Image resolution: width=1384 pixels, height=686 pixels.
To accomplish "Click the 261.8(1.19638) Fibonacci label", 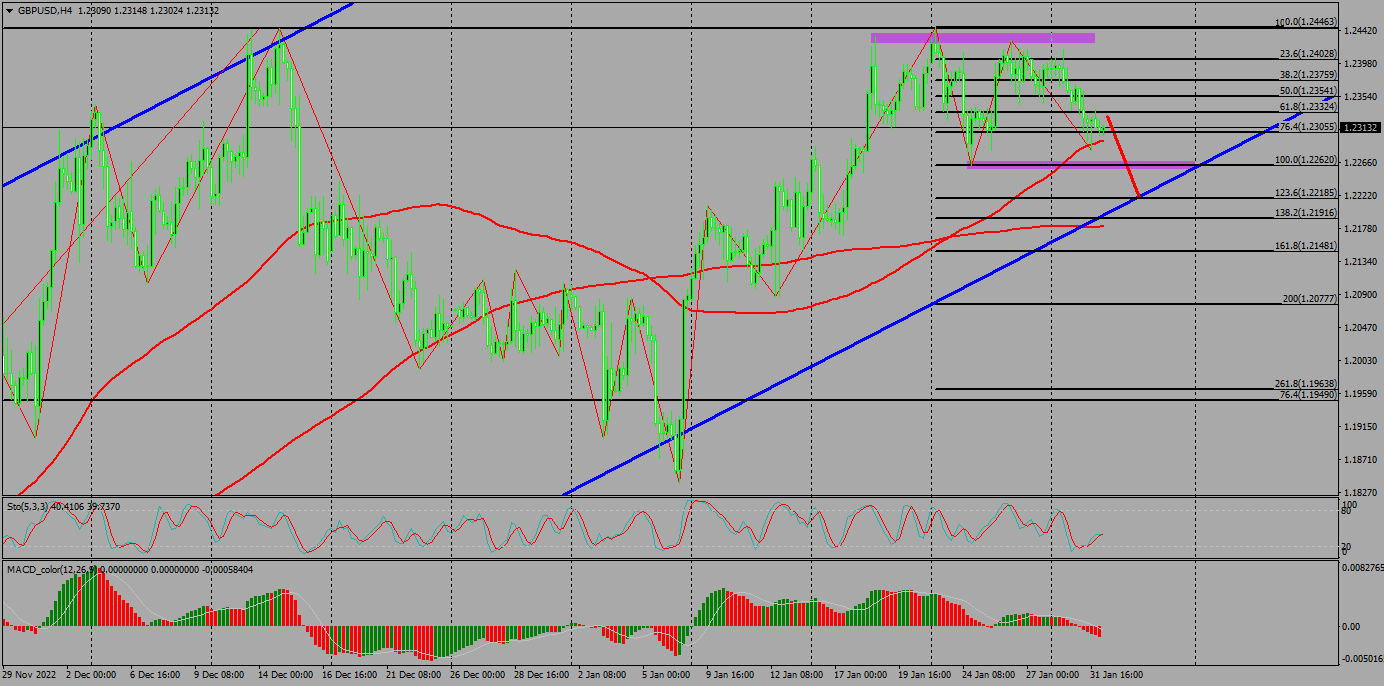I will 1304,383.
